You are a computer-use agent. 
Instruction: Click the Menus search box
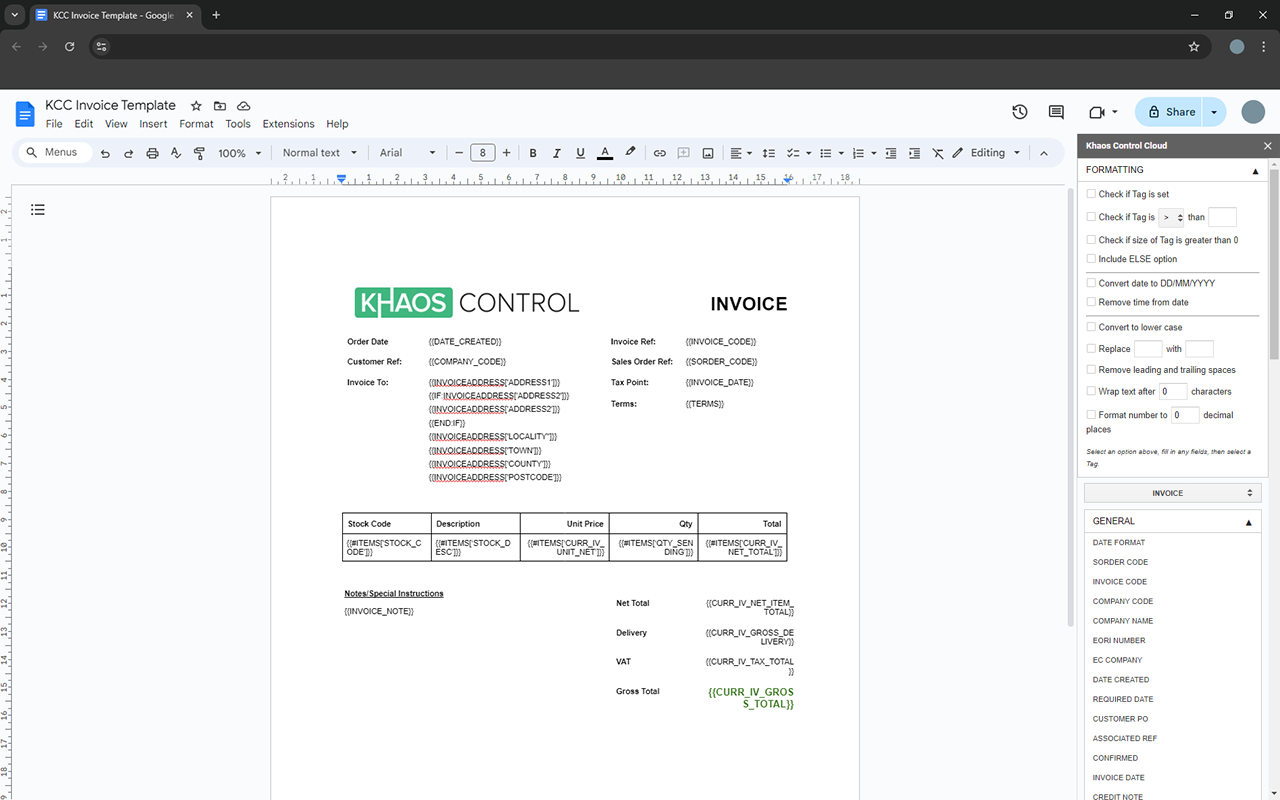point(55,153)
